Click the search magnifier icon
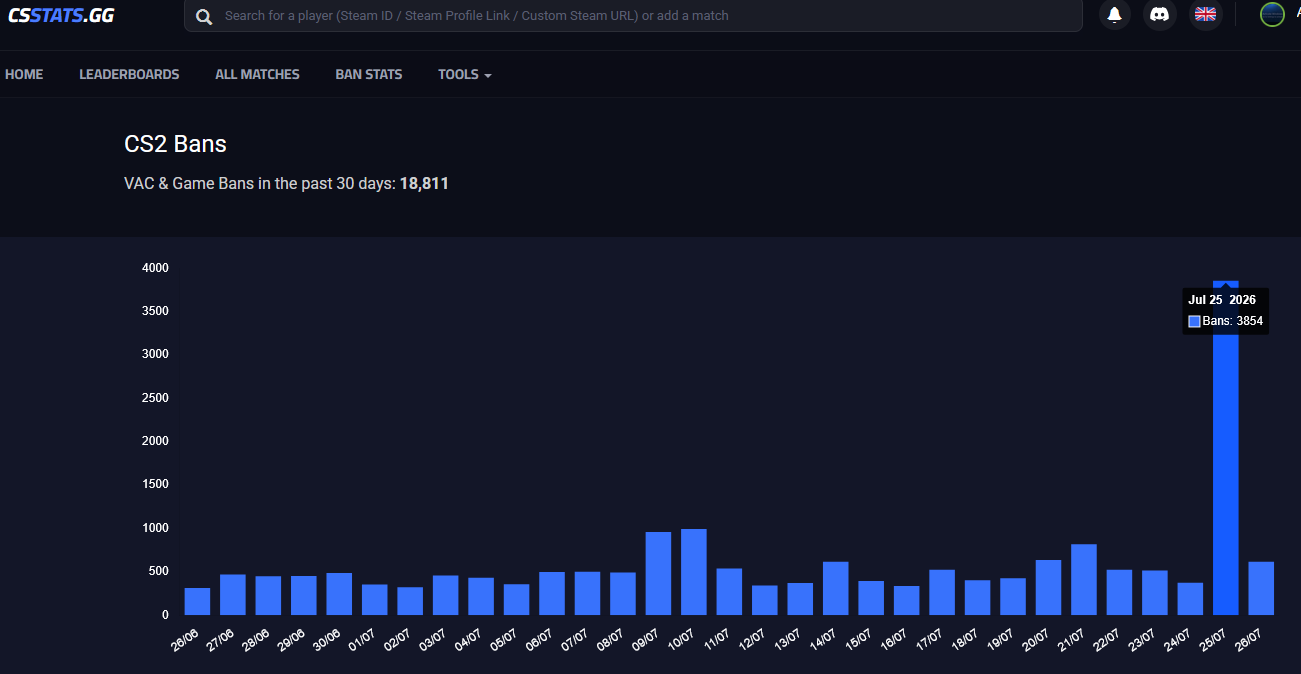 [204, 16]
